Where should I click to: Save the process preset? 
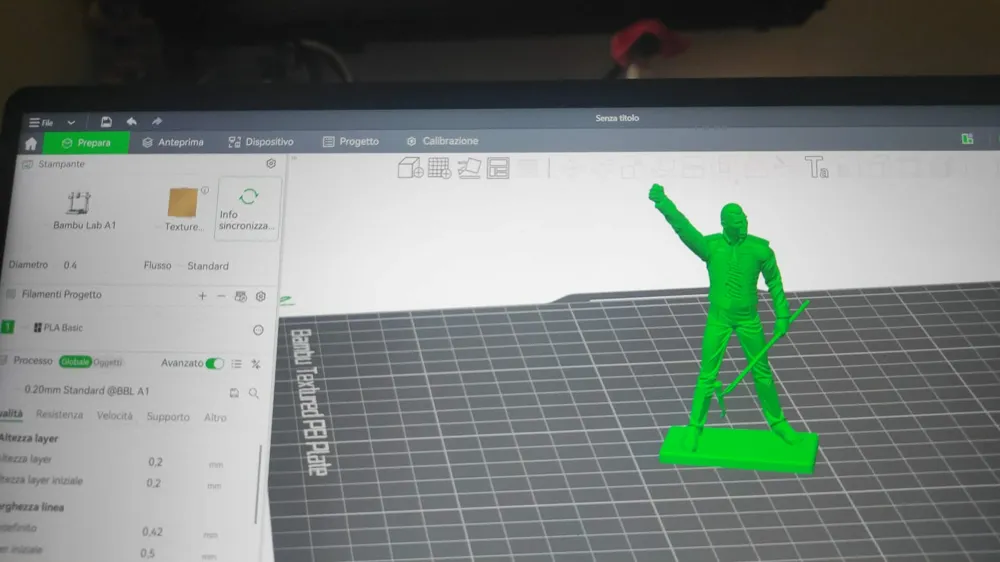(234, 392)
